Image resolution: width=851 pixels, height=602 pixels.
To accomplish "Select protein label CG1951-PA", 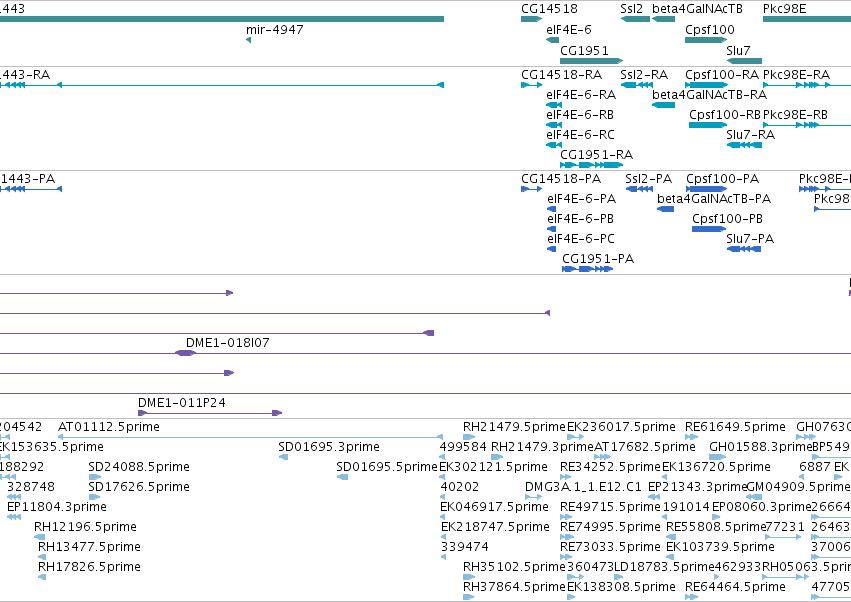I will (598, 259).
